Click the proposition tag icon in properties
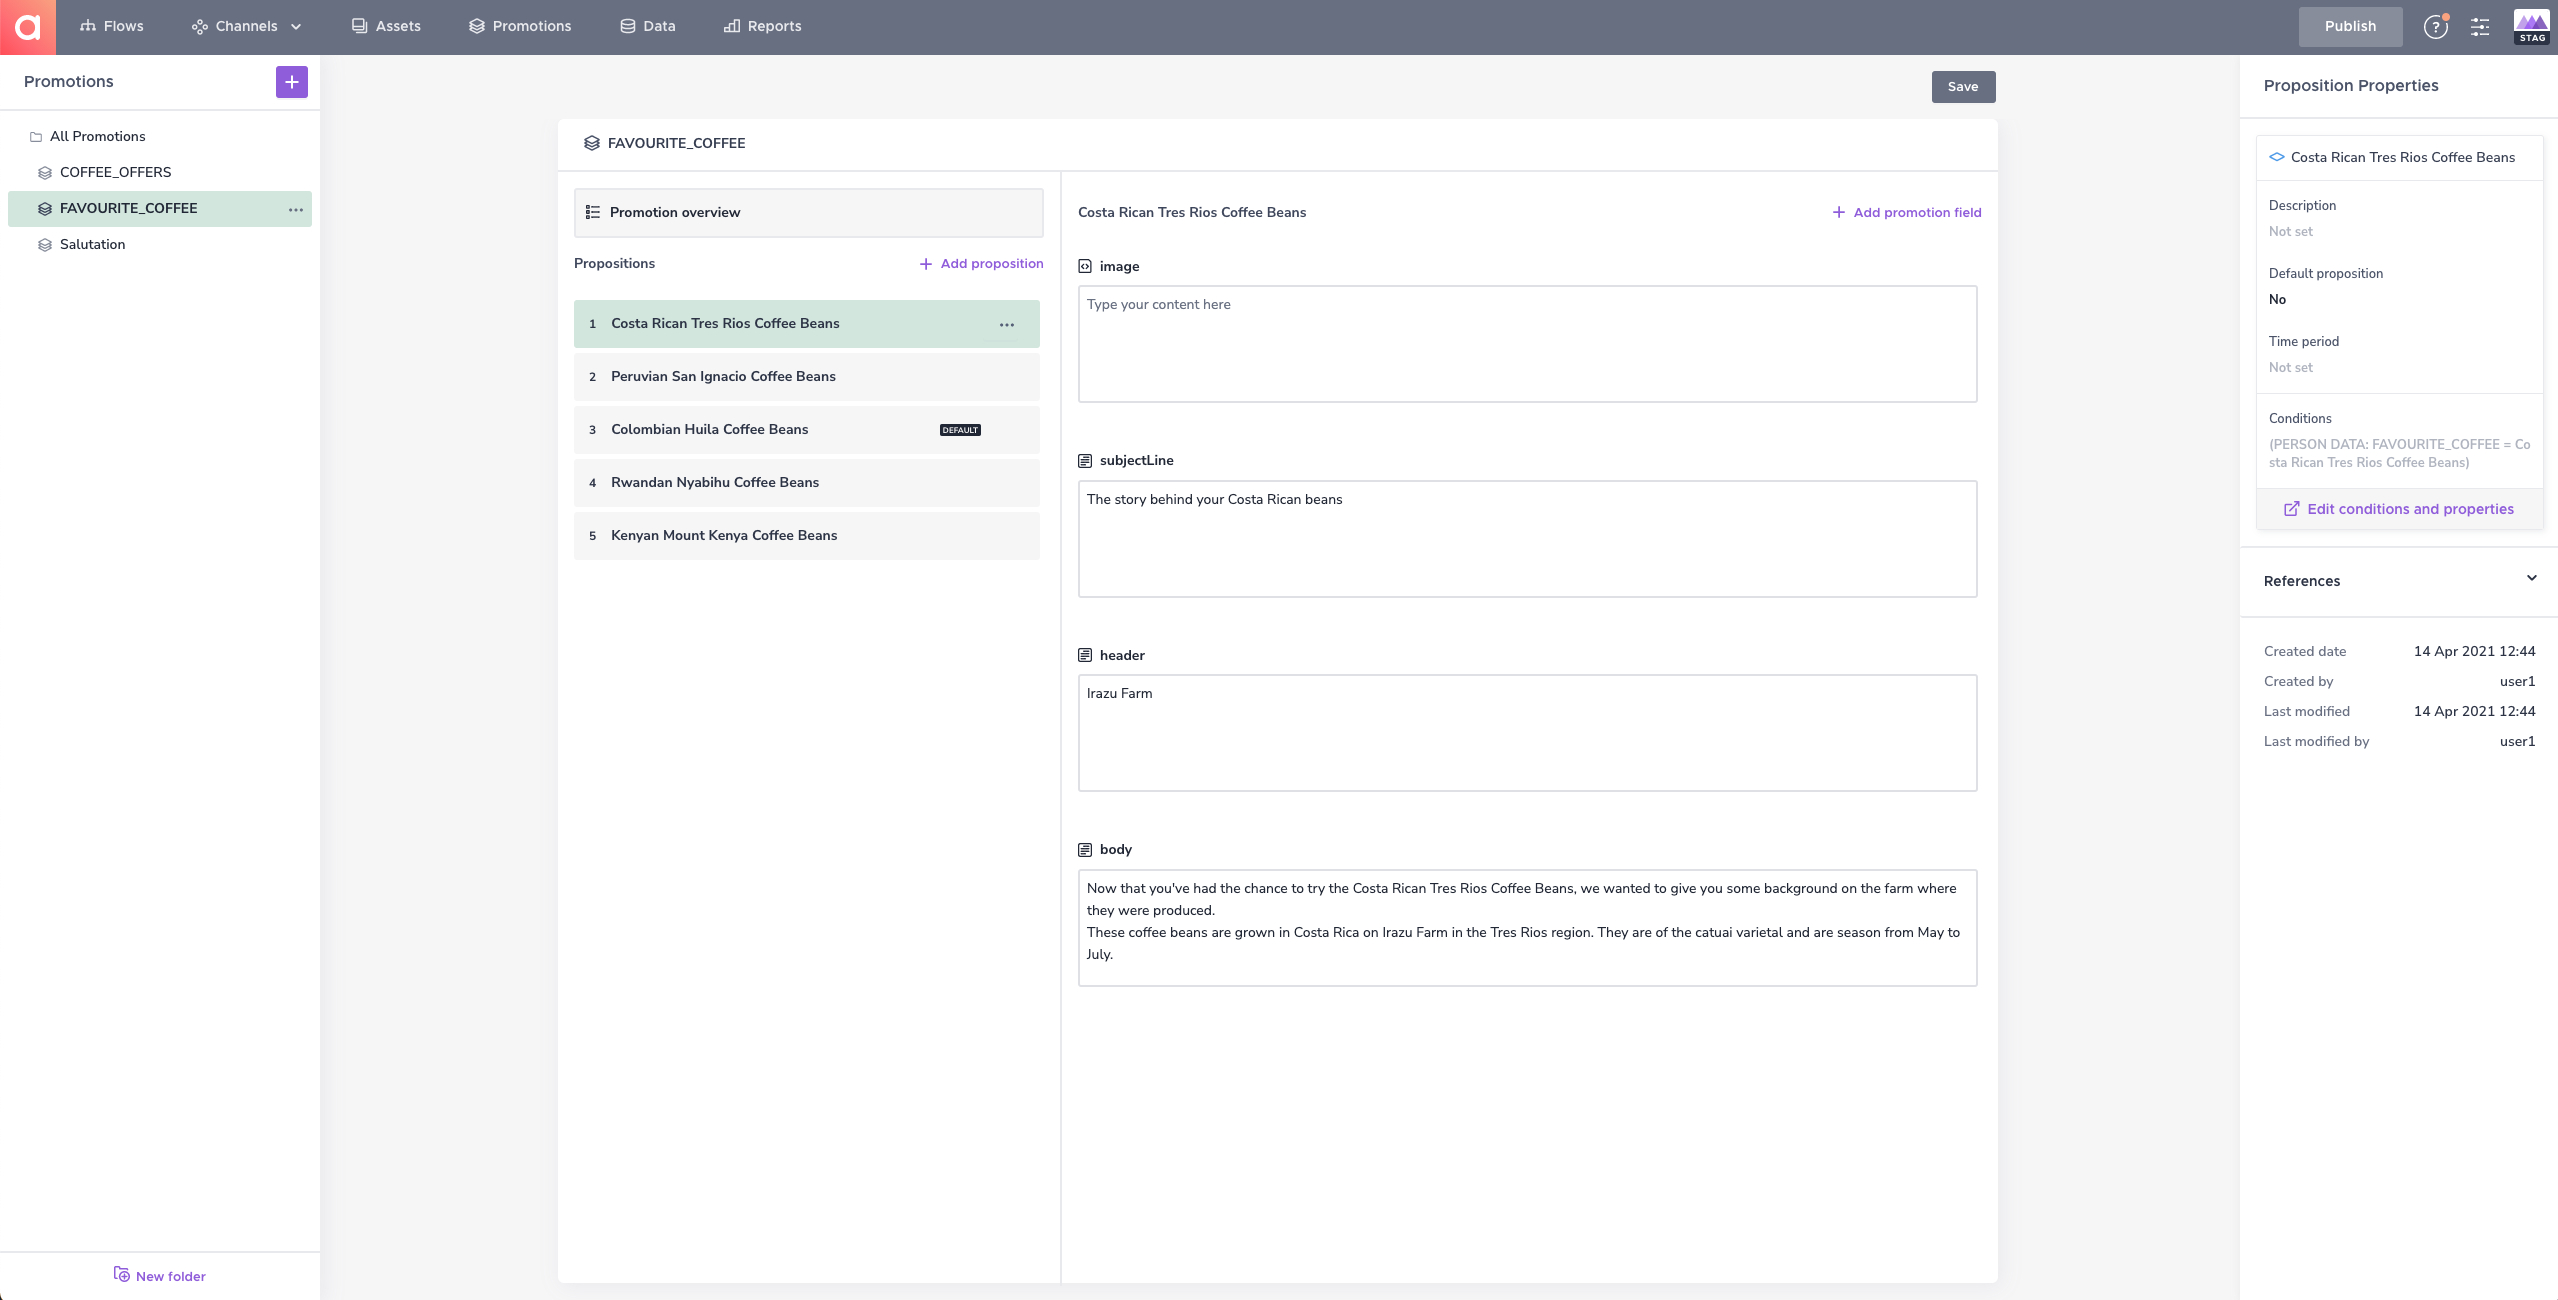 (x=2277, y=157)
